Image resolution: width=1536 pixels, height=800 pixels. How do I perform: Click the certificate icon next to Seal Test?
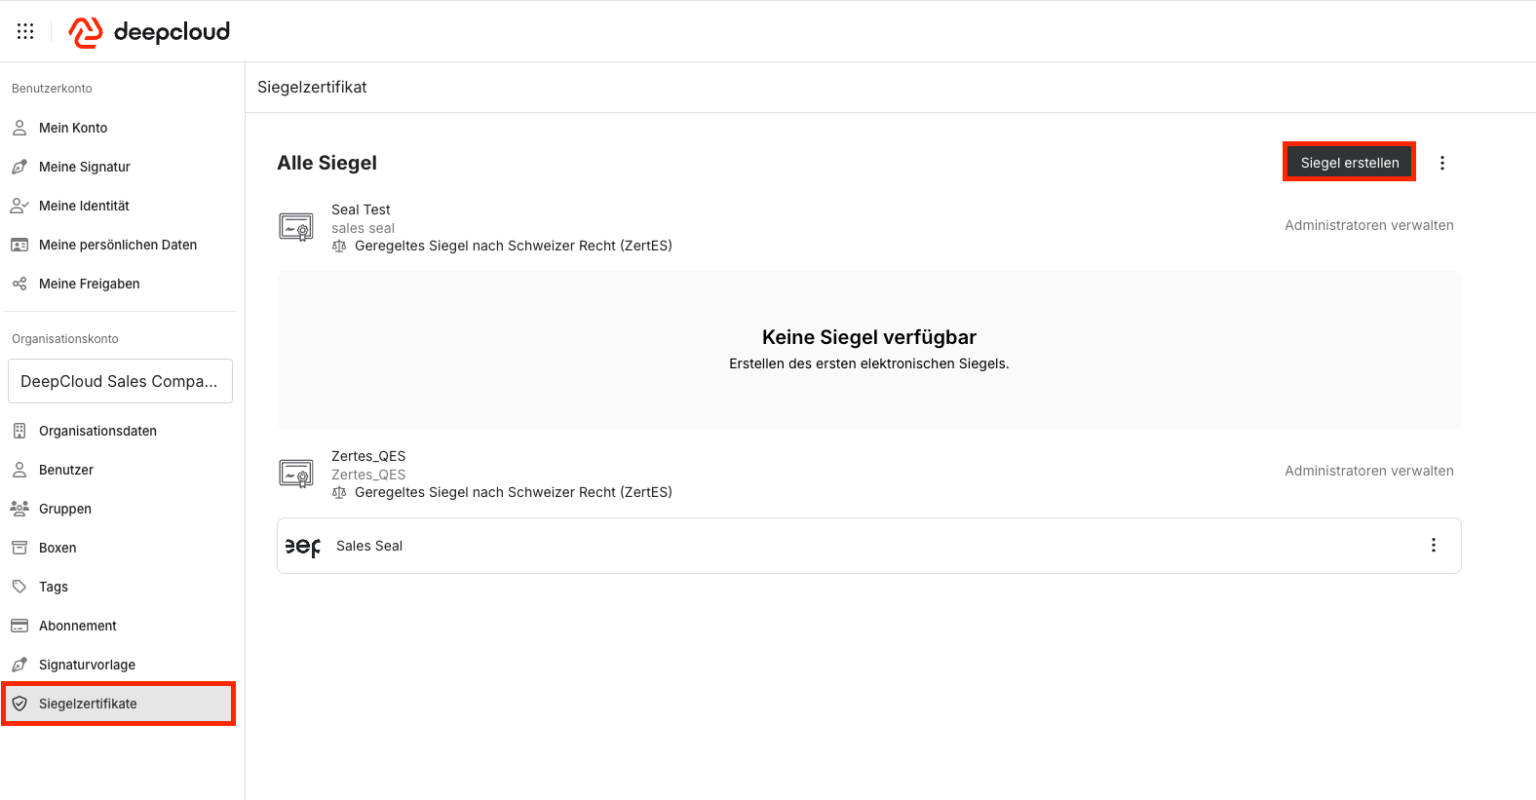click(x=296, y=226)
